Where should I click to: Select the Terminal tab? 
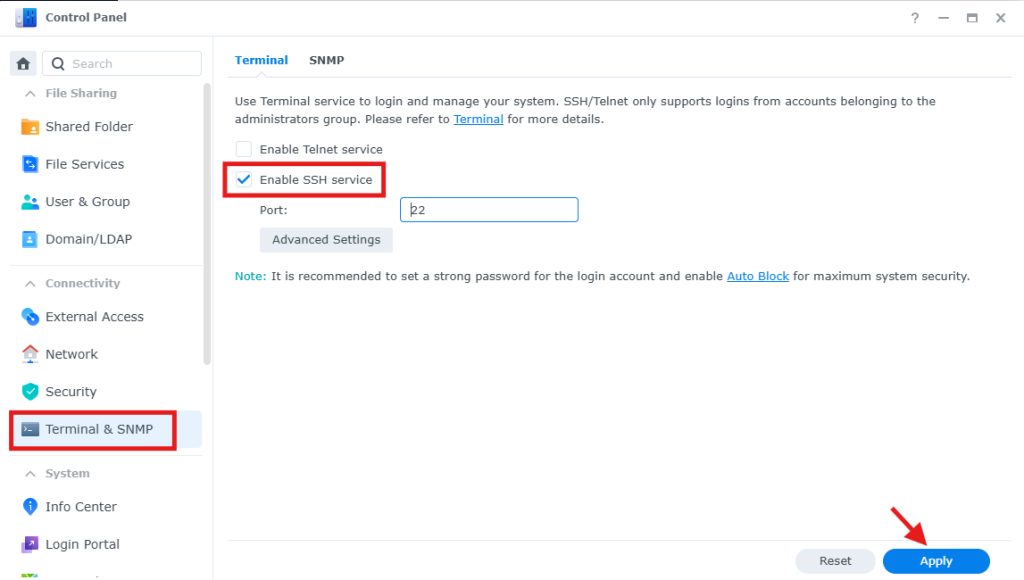click(x=261, y=60)
